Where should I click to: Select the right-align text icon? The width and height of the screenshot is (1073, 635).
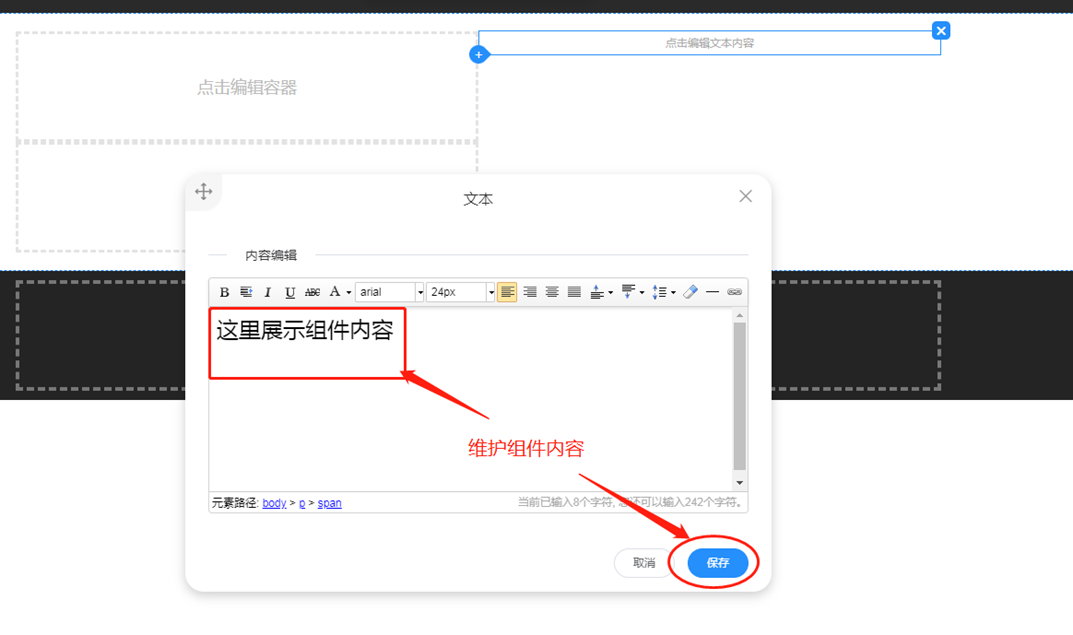point(530,292)
